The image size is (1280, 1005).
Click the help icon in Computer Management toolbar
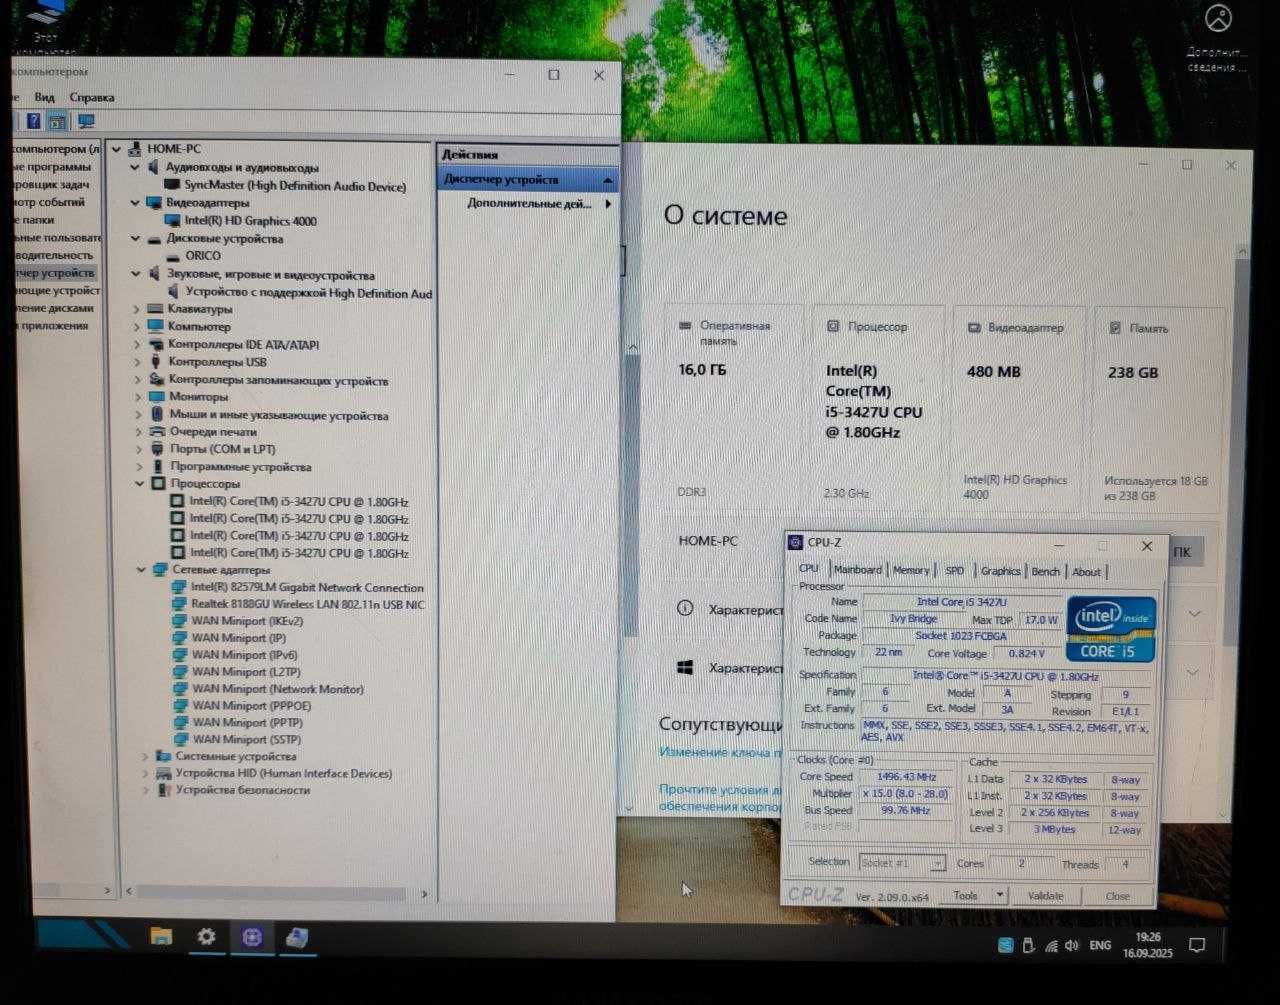click(x=33, y=121)
